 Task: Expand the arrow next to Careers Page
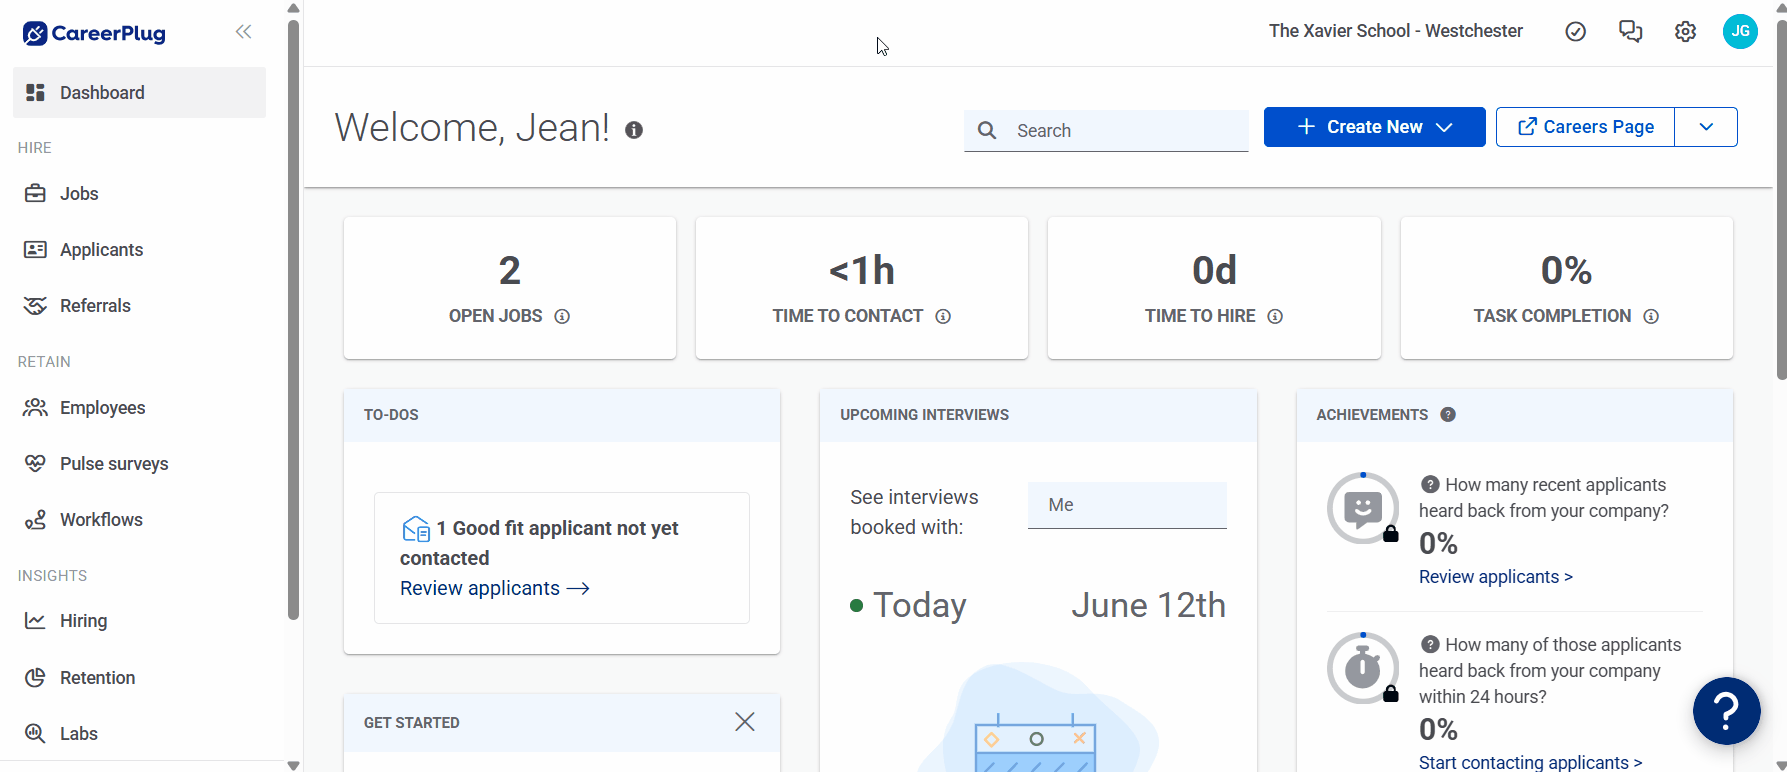tap(1706, 127)
